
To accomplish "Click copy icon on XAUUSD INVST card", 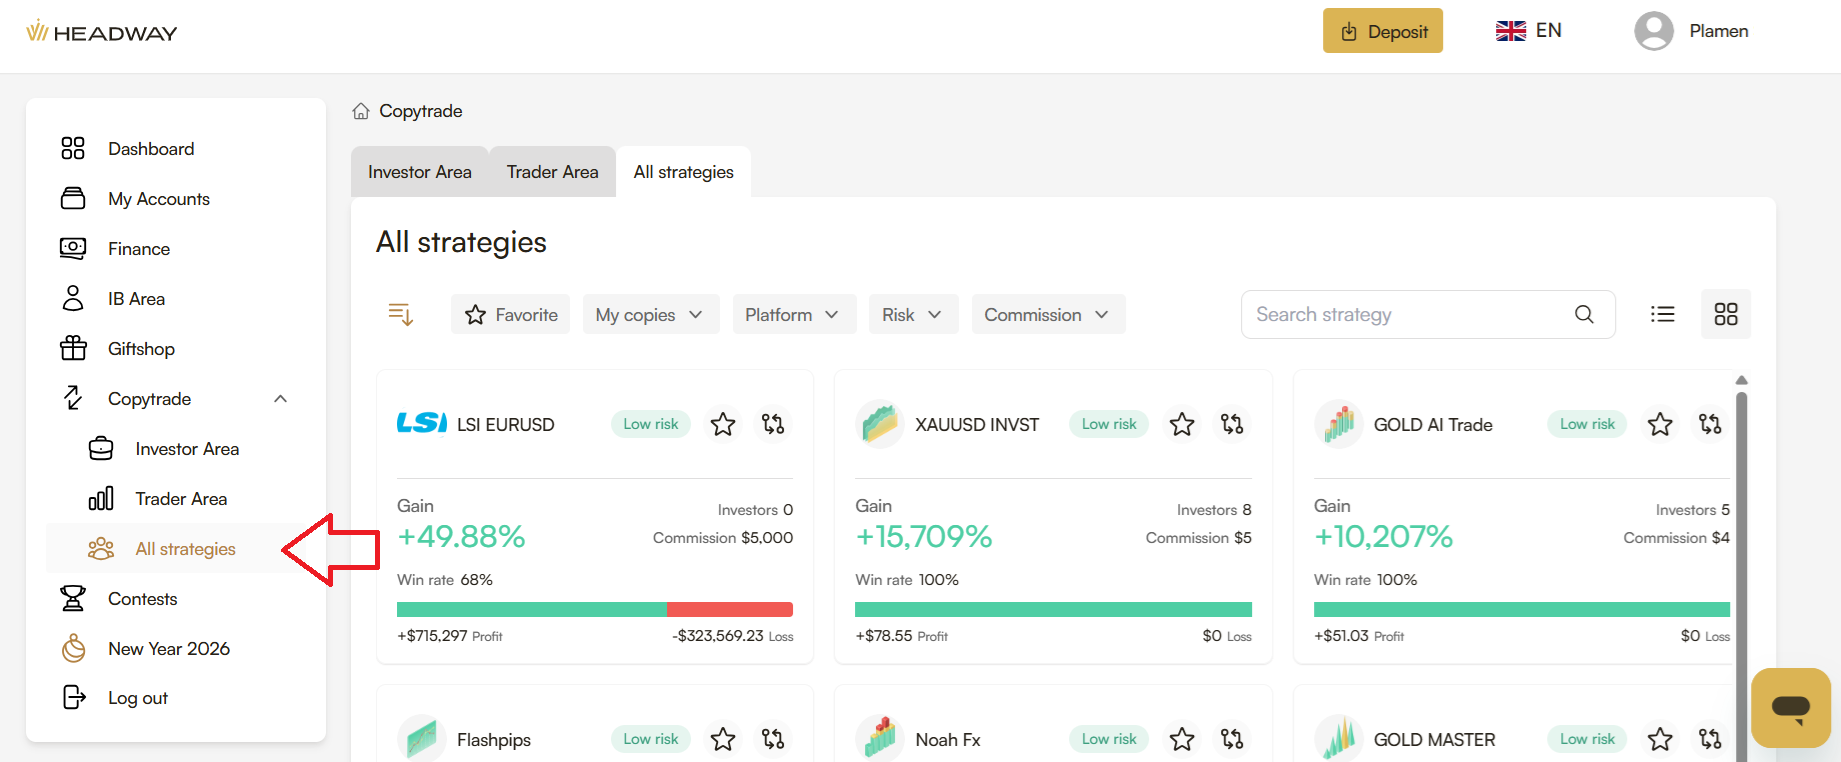I will click(1232, 424).
